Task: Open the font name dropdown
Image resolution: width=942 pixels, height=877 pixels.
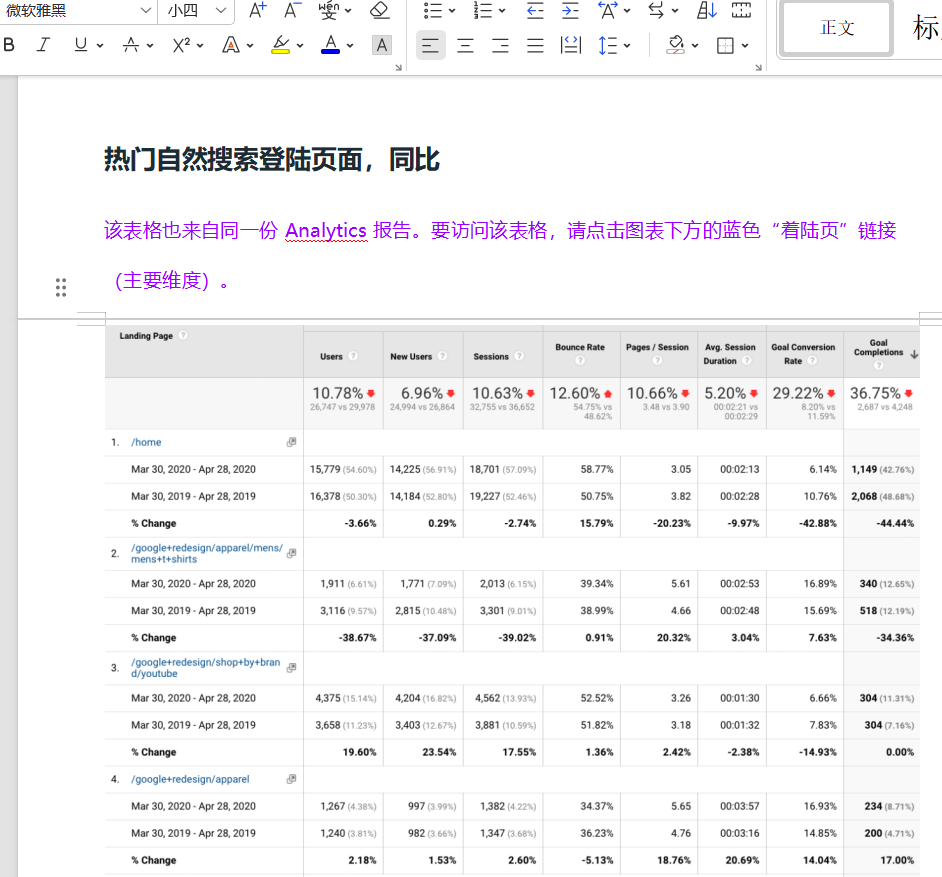Action: click(146, 11)
